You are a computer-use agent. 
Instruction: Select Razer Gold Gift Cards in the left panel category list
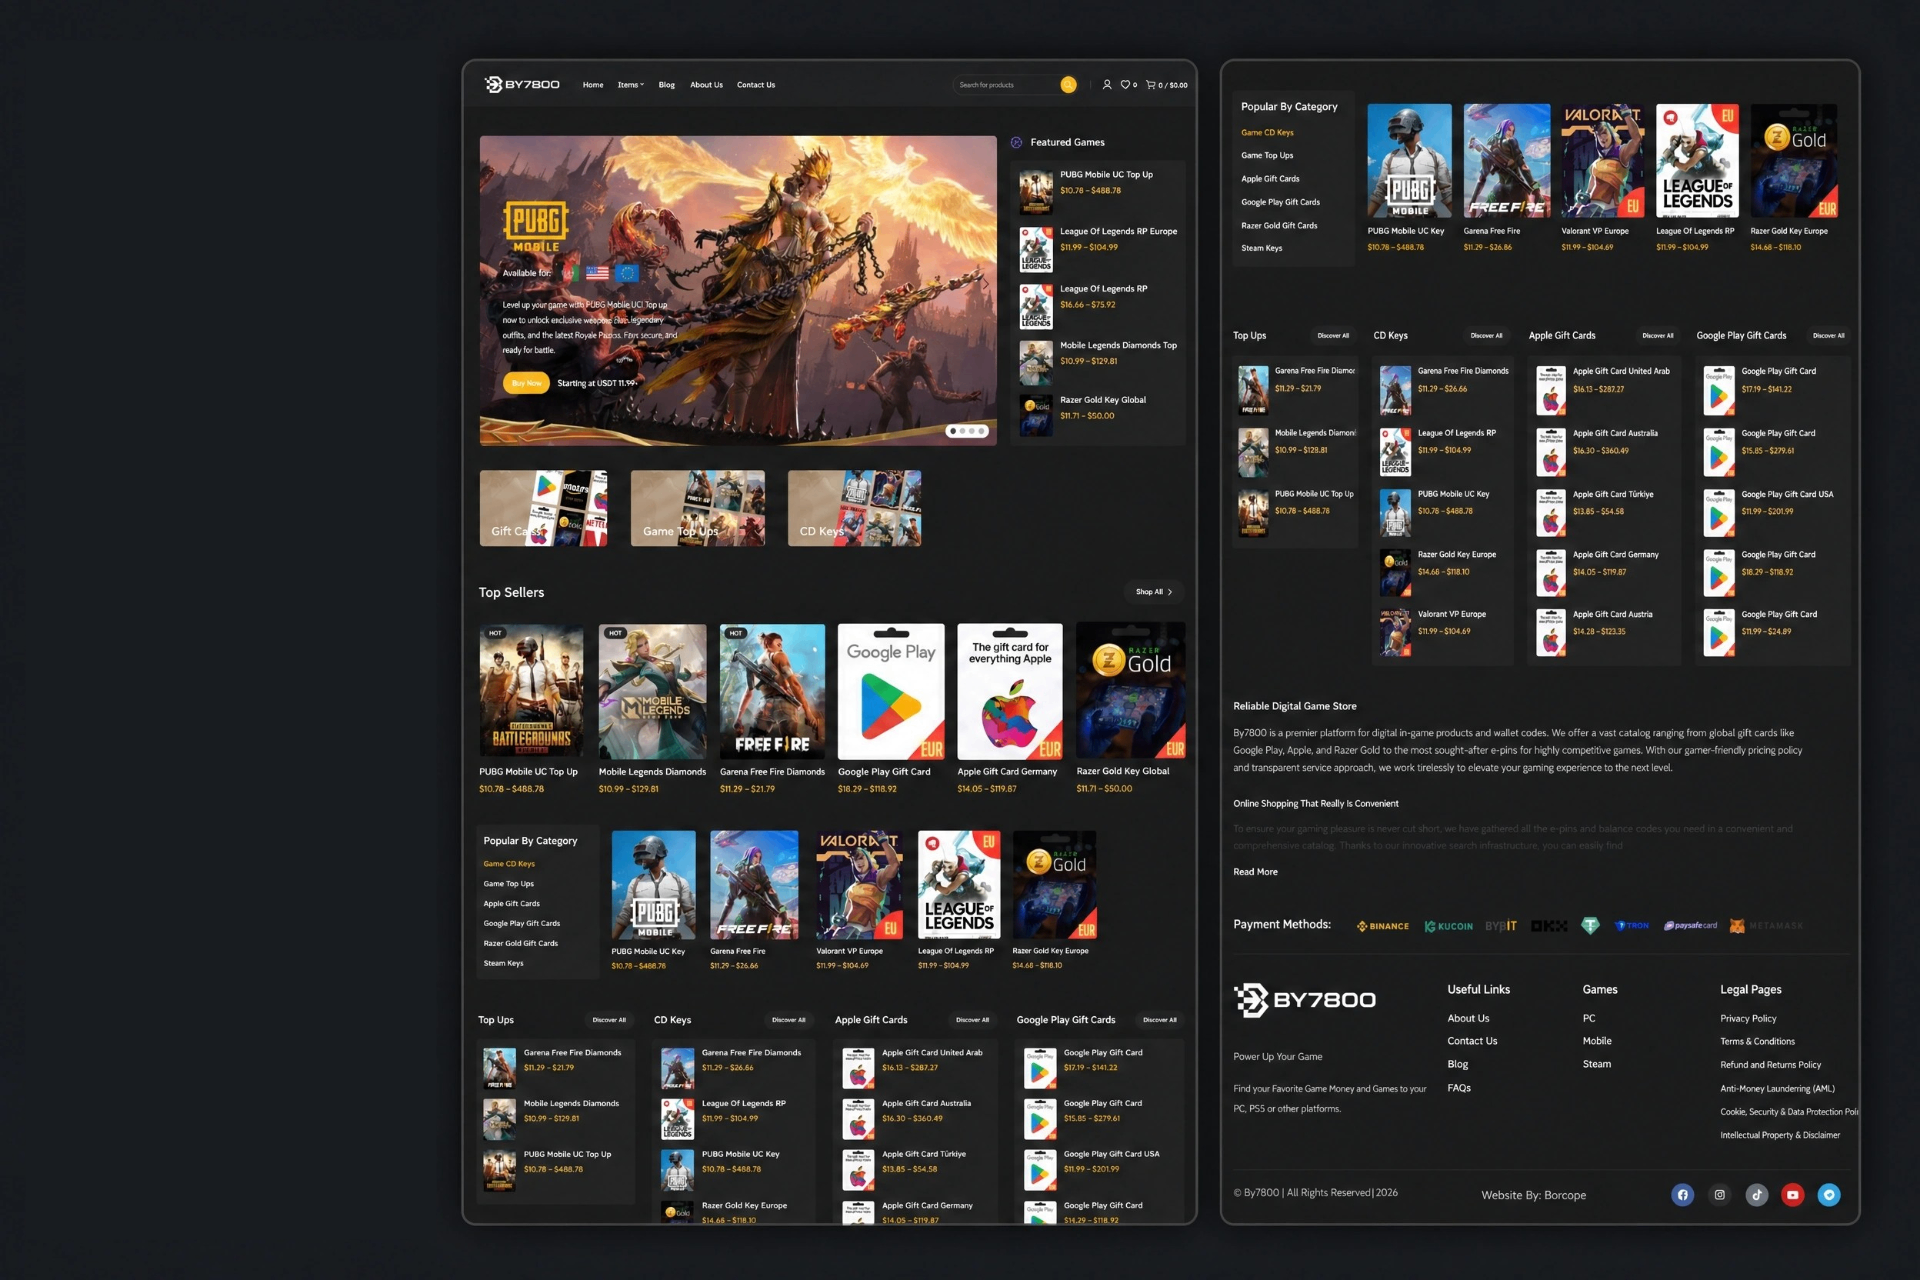point(521,944)
